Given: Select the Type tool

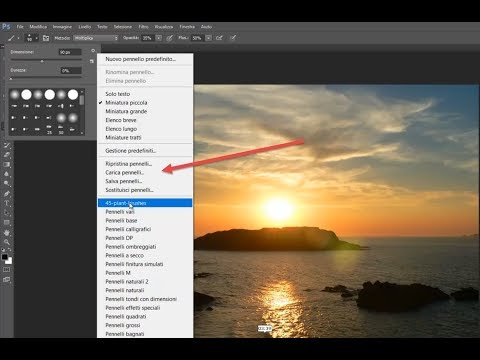Looking at the screenshot, I should [7, 203].
